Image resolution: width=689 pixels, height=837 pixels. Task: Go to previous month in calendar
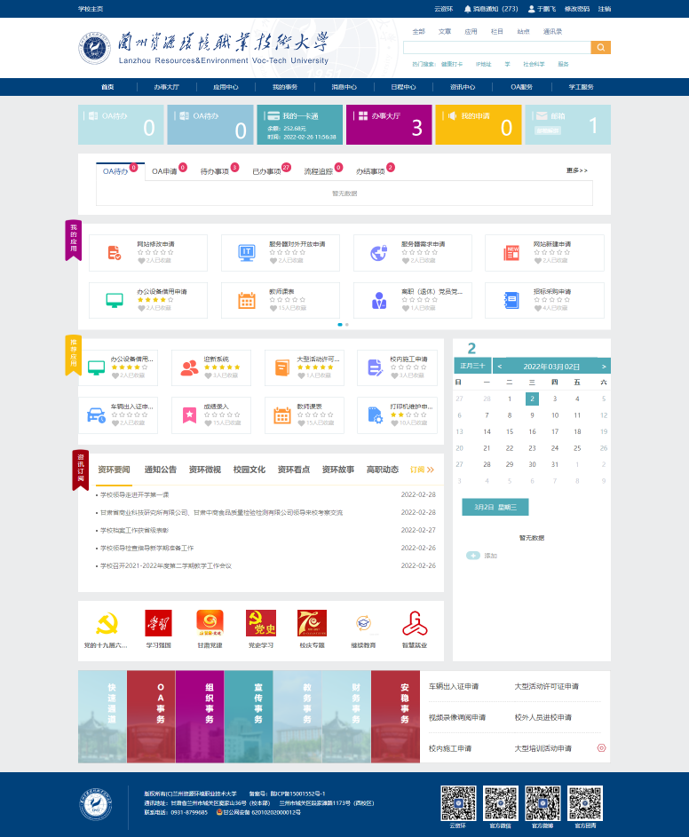(500, 367)
